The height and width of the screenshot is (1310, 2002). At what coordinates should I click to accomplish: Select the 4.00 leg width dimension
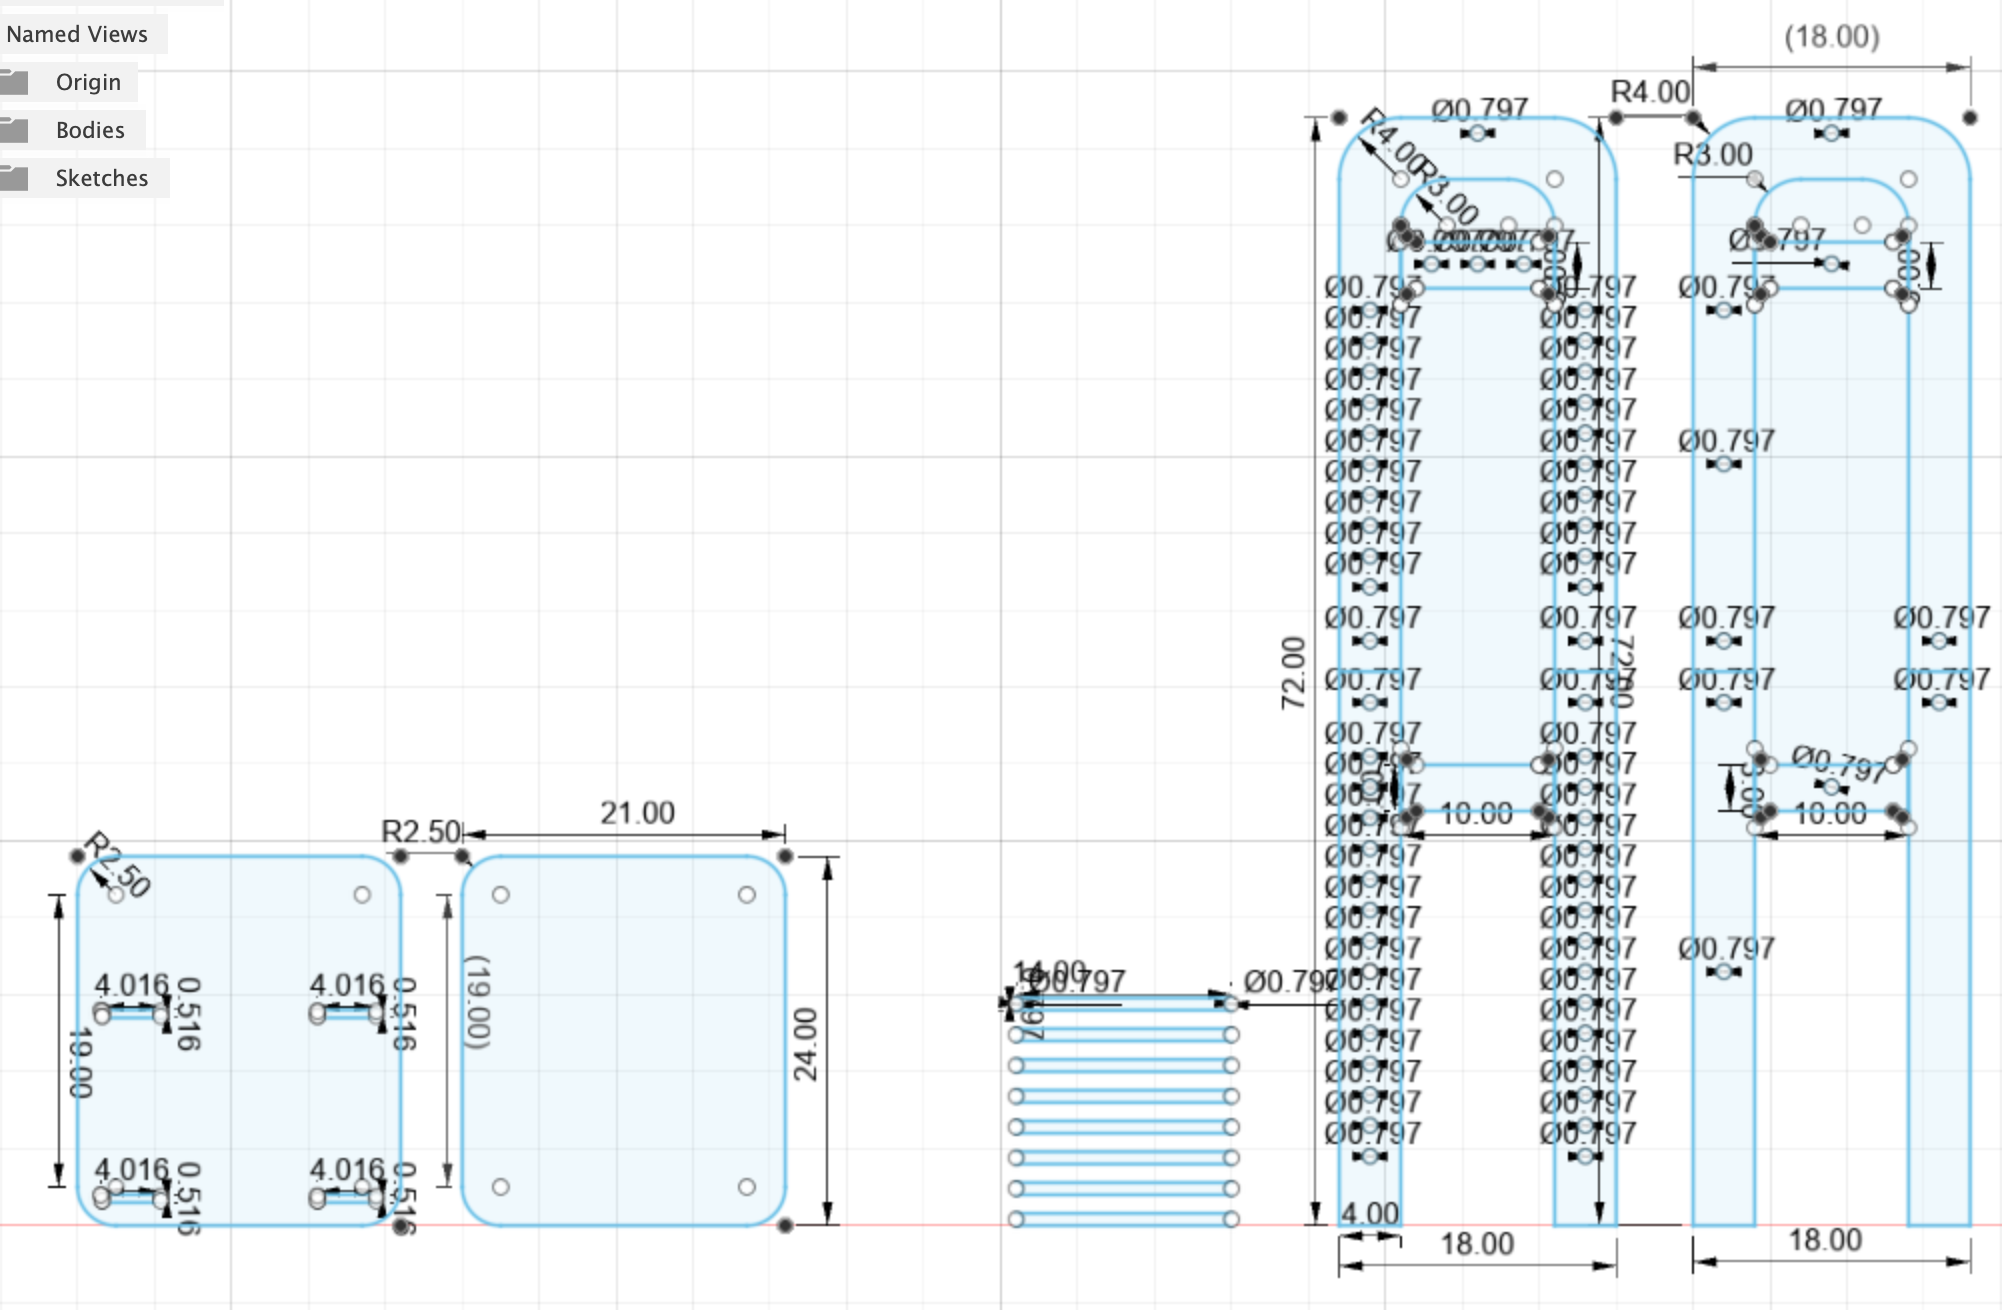point(1369,1214)
